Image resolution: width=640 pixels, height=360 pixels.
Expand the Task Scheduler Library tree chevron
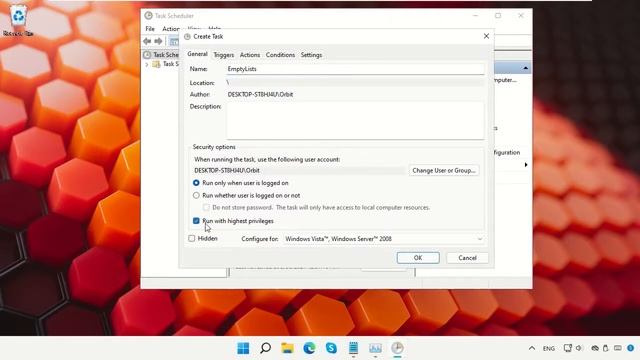(147, 64)
